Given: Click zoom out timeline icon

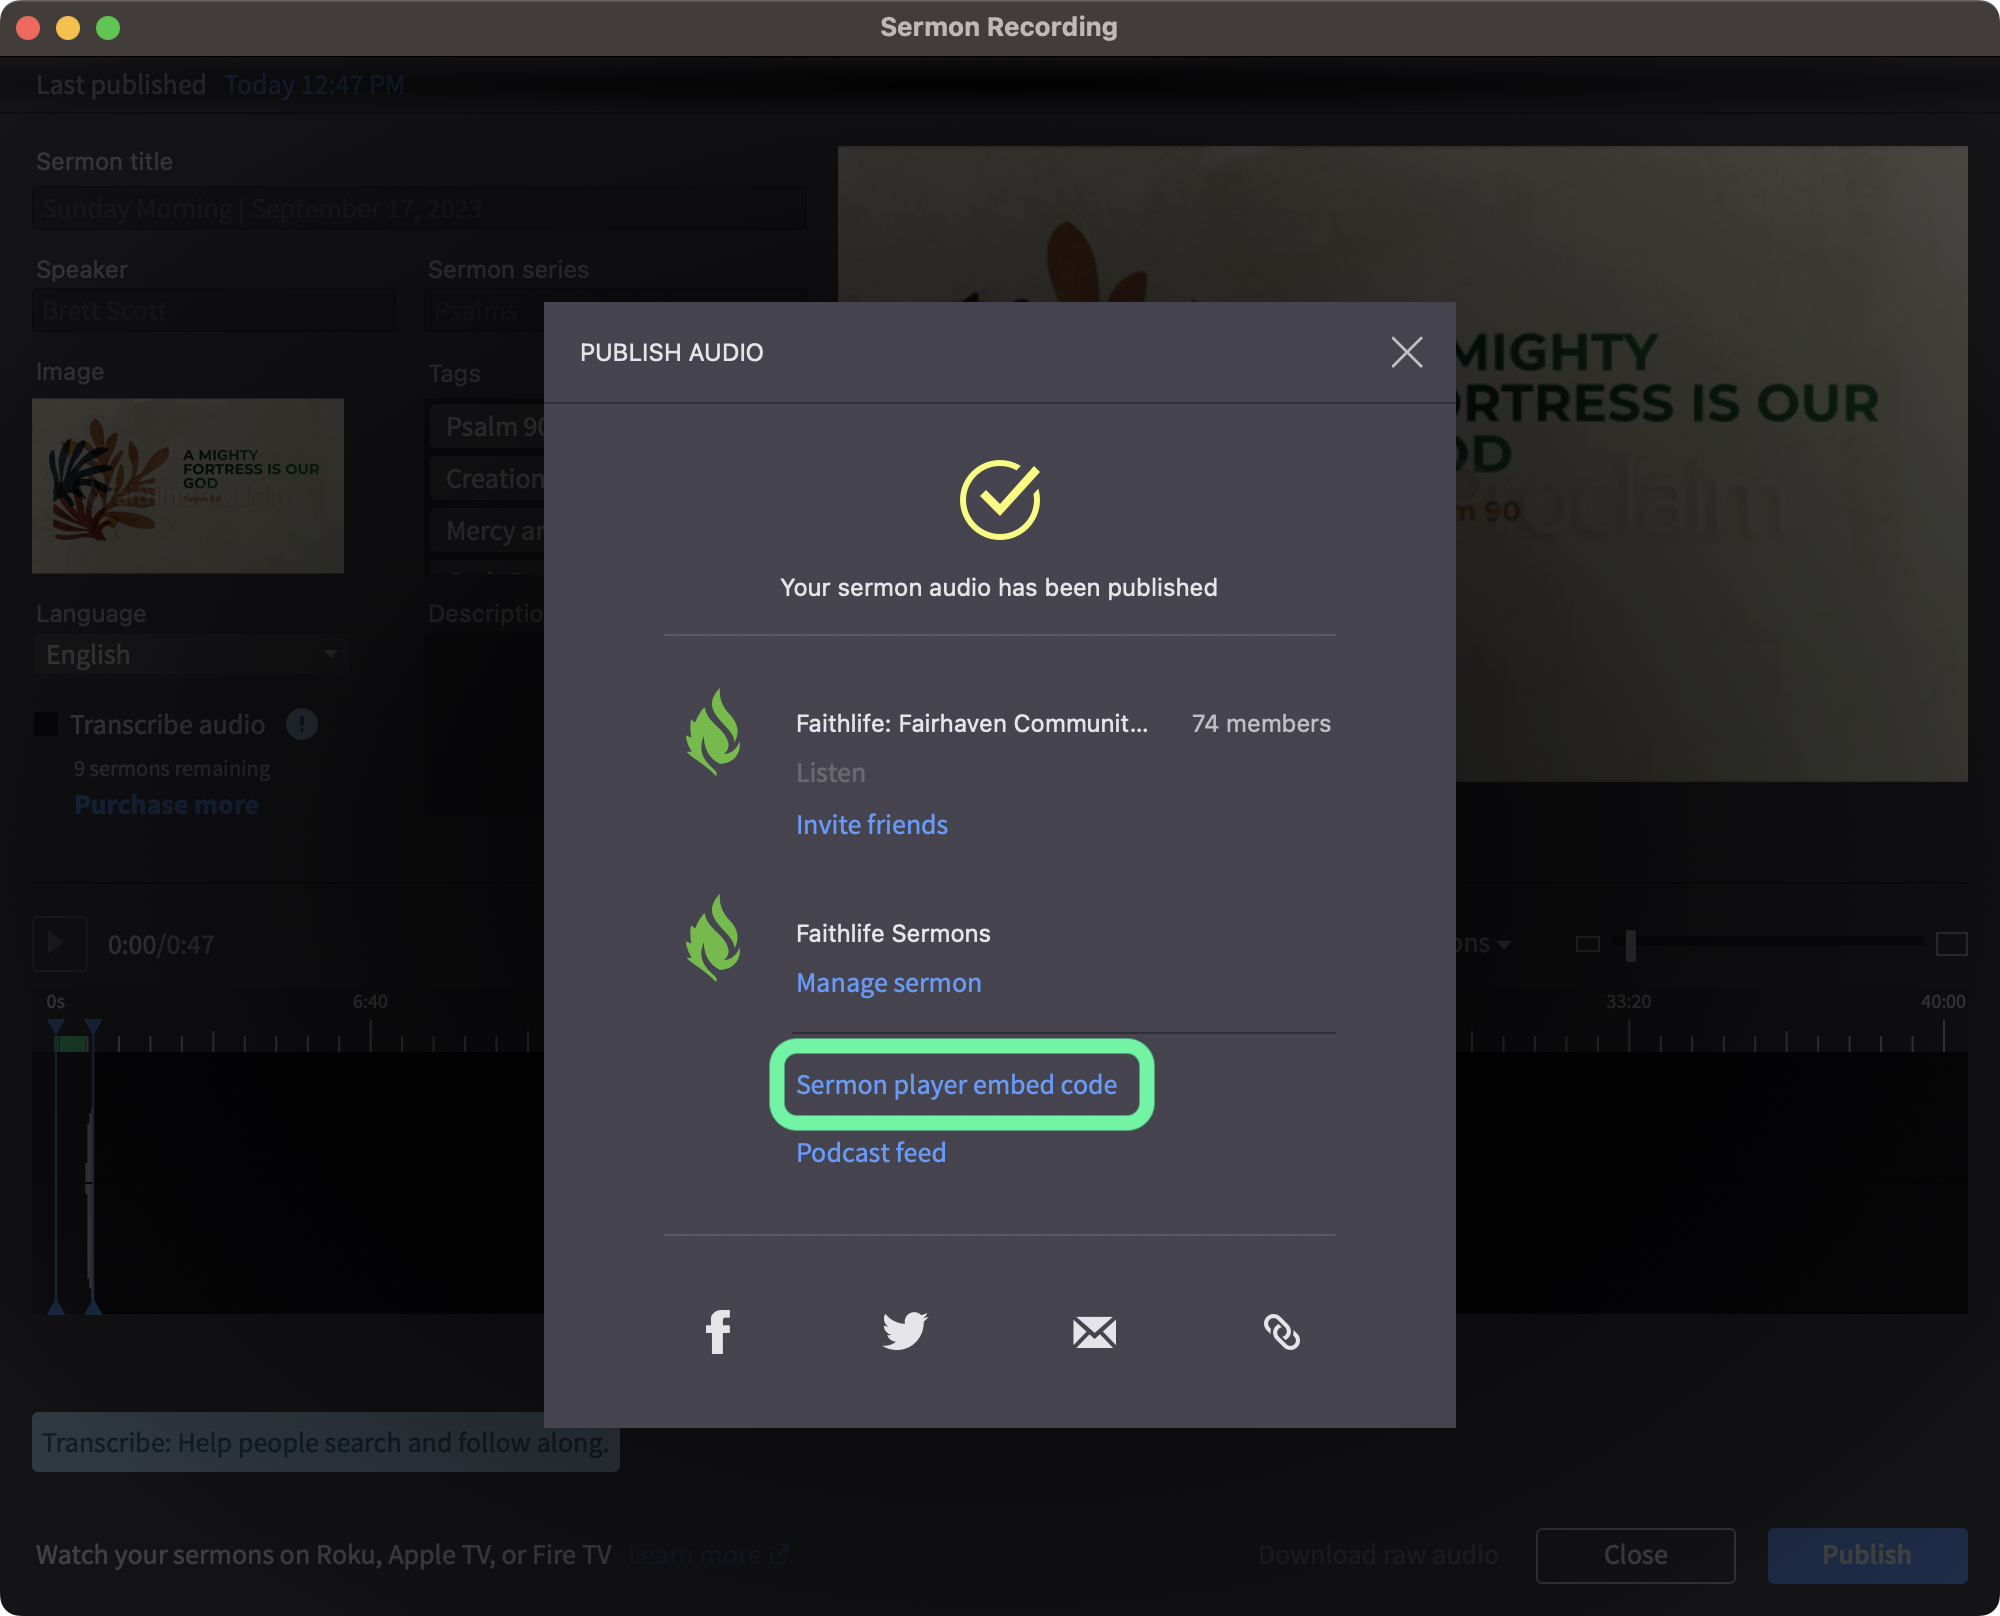Looking at the screenshot, I should [1588, 944].
